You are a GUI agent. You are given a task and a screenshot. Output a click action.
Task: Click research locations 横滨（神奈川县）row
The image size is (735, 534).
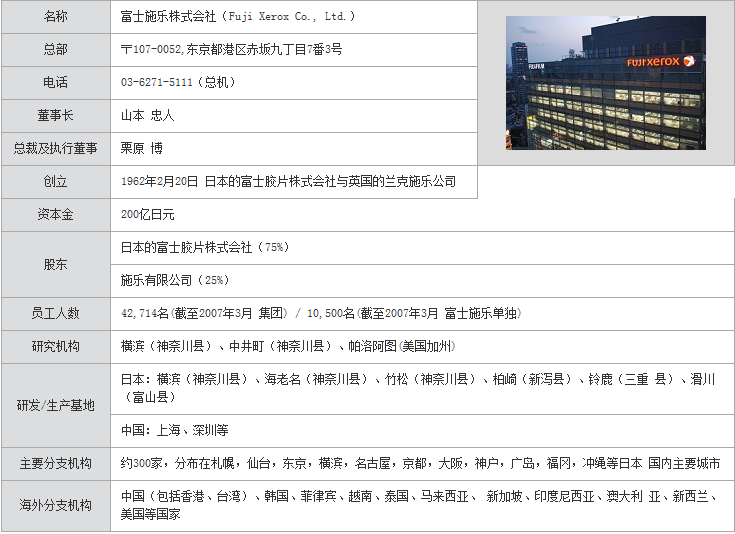(288, 346)
